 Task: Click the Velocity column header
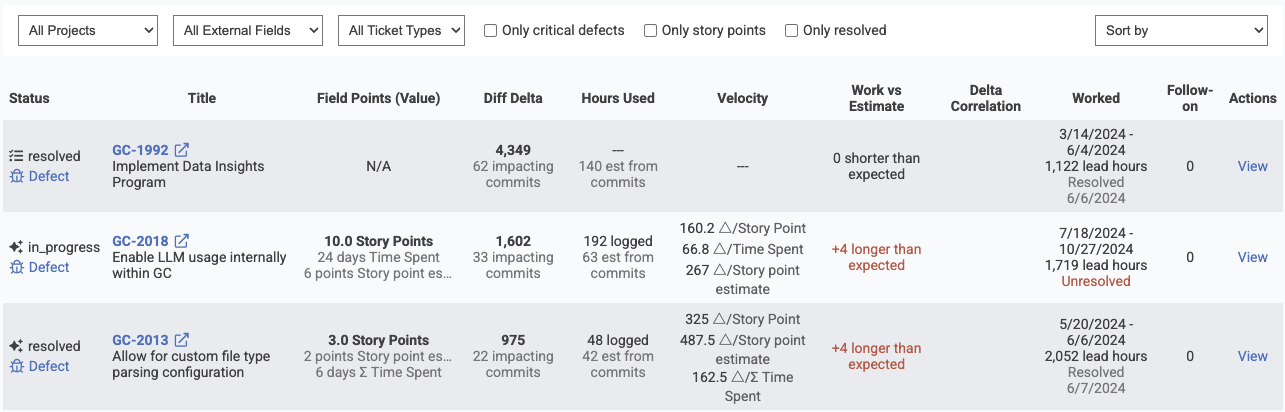[742, 98]
